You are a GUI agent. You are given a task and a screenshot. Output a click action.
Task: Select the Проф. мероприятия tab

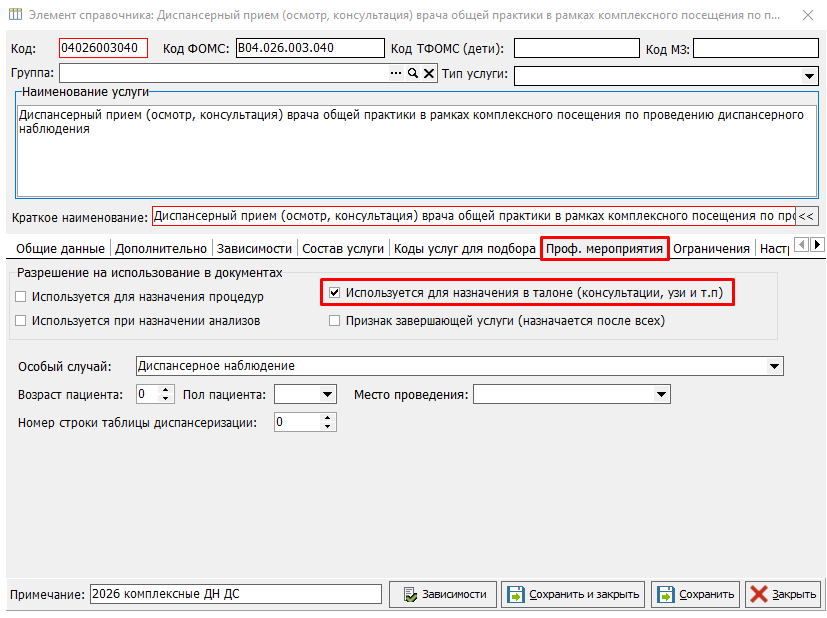604,249
